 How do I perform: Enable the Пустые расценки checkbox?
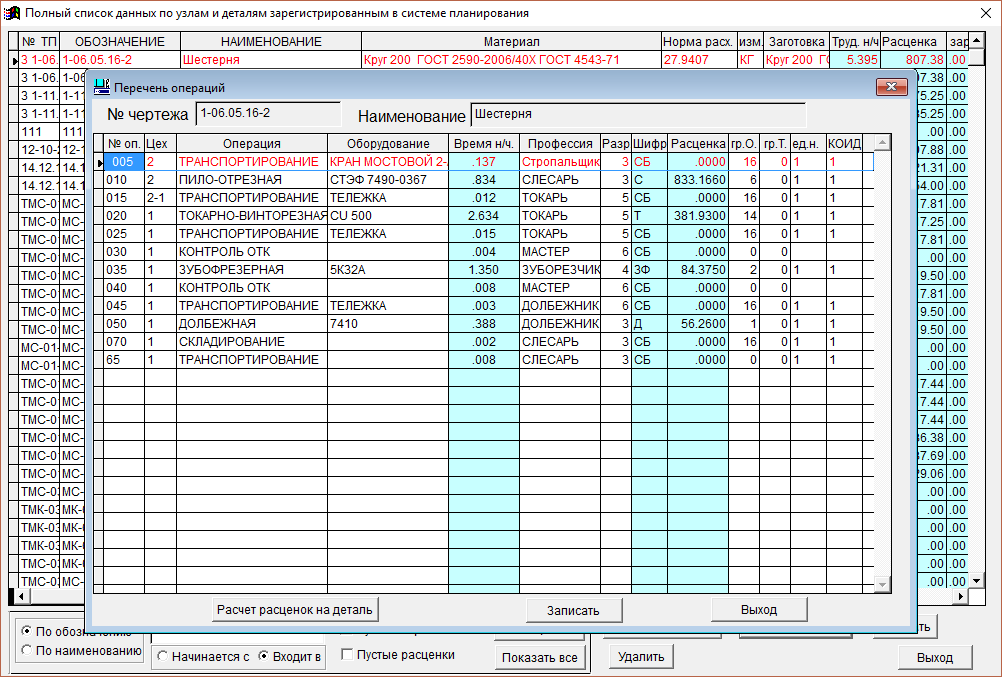pos(348,655)
